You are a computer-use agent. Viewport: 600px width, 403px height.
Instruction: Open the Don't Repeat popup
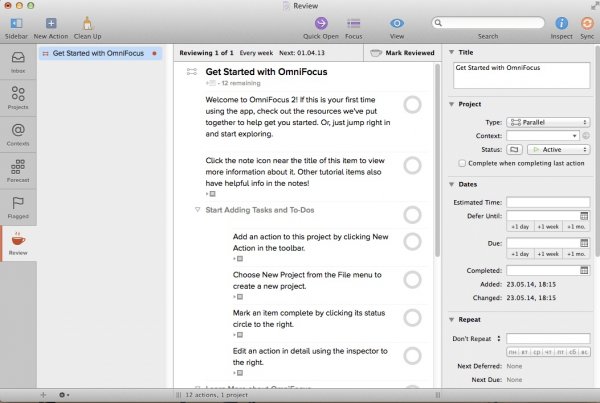(476, 339)
